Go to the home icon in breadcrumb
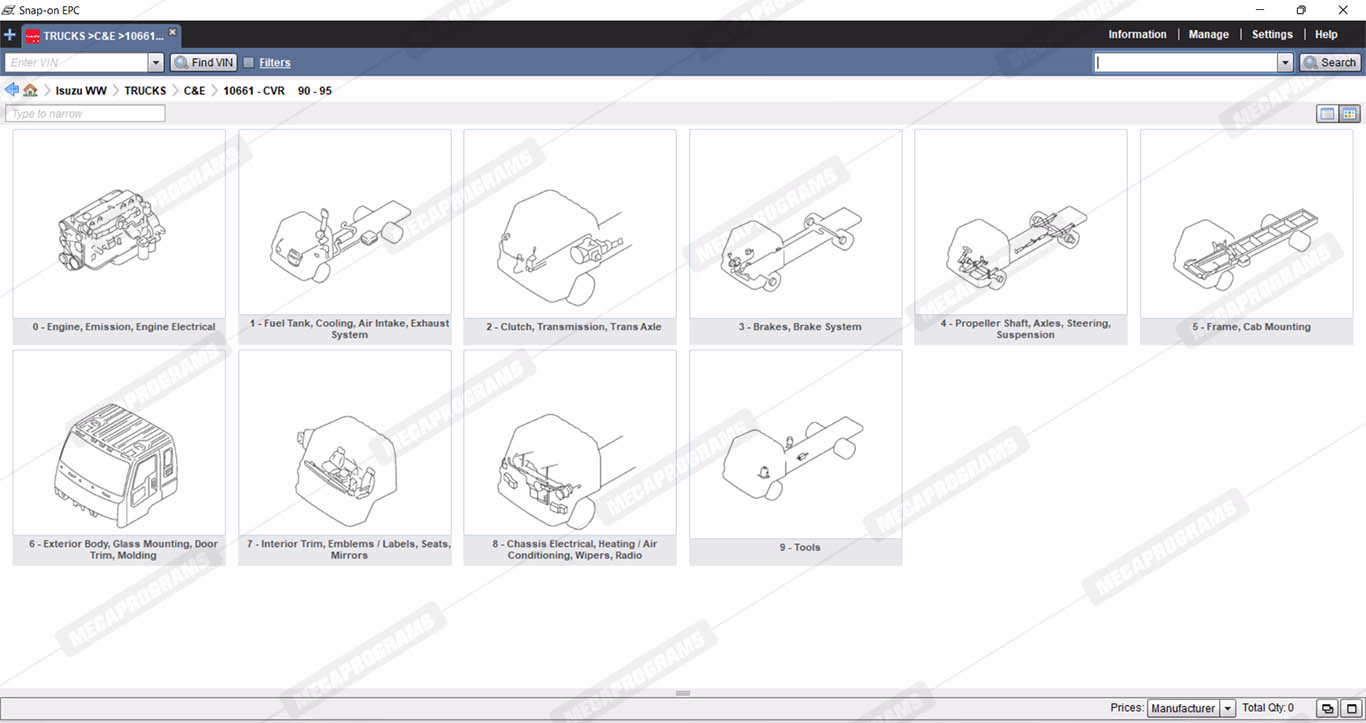 coord(31,90)
